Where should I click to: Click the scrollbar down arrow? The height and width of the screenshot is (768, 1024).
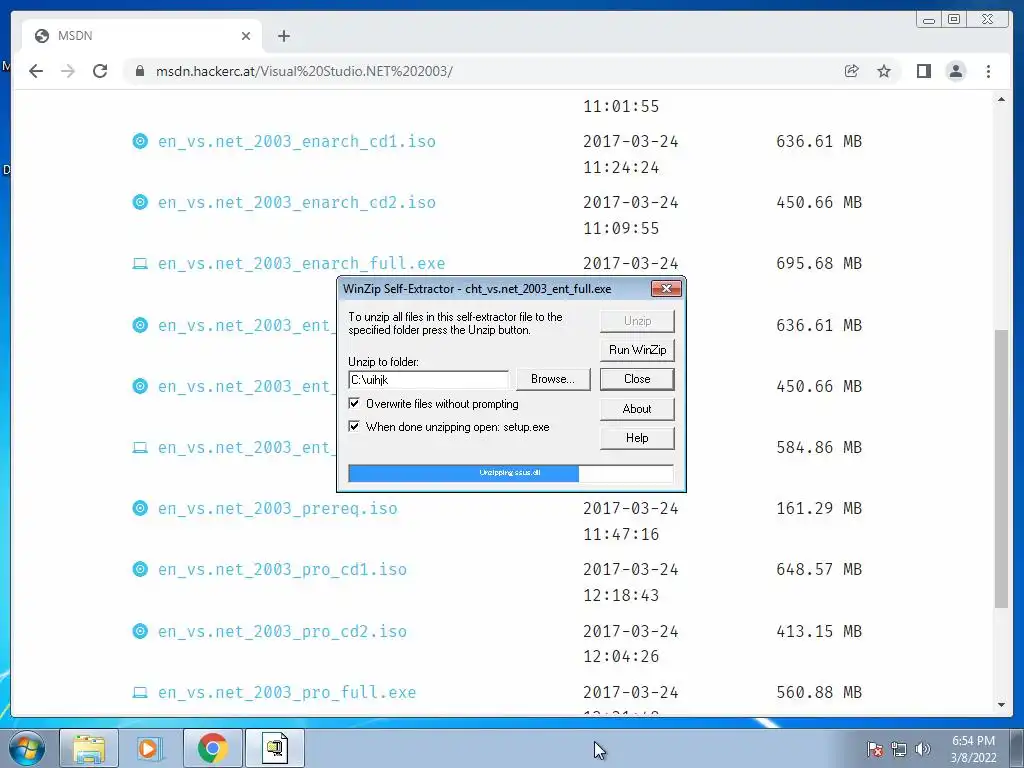click(x=1001, y=705)
